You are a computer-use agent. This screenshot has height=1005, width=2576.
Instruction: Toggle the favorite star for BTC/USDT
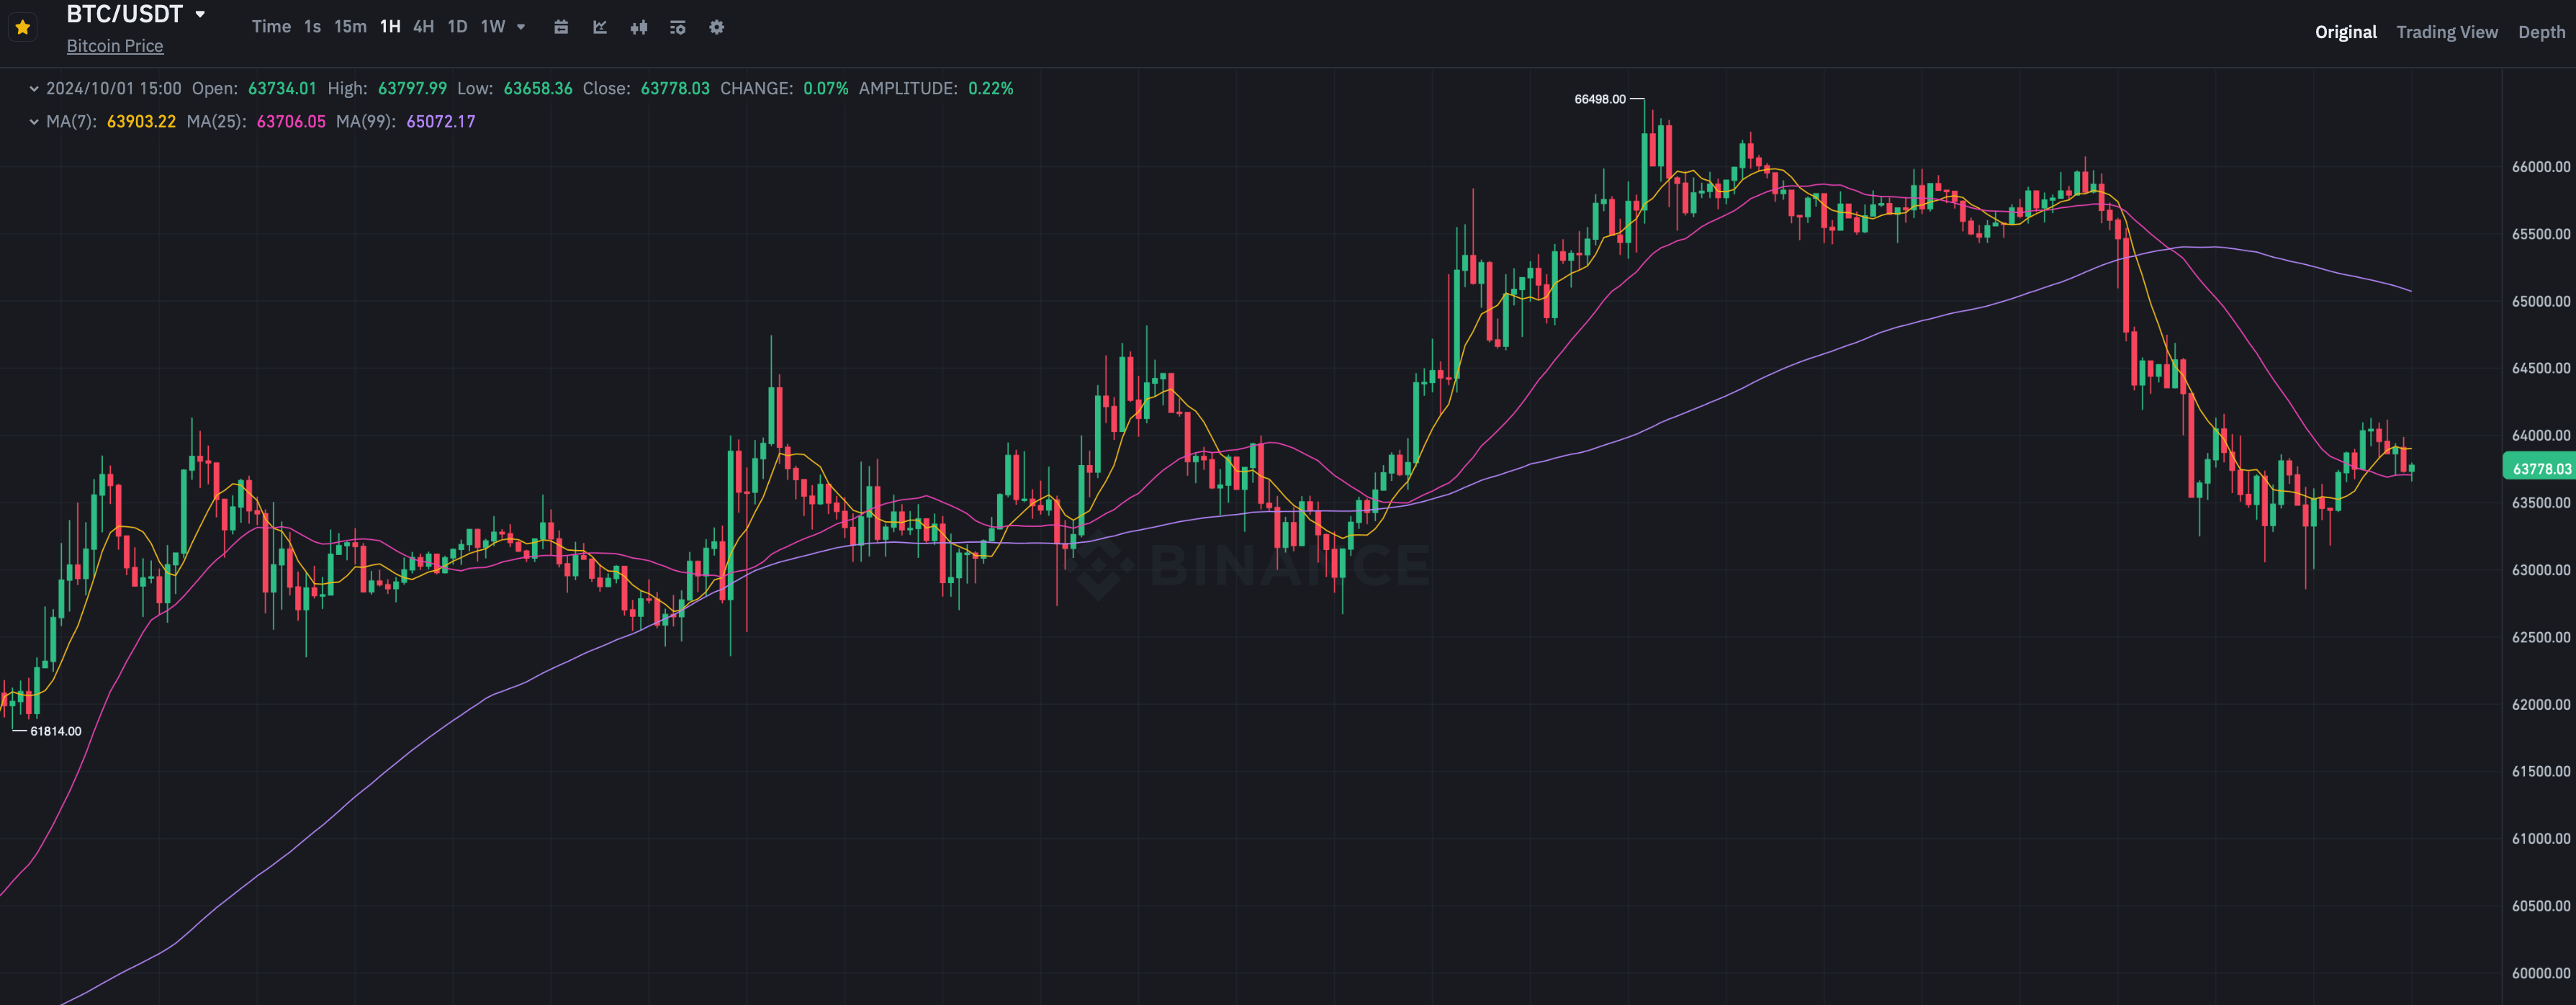(22, 27)
